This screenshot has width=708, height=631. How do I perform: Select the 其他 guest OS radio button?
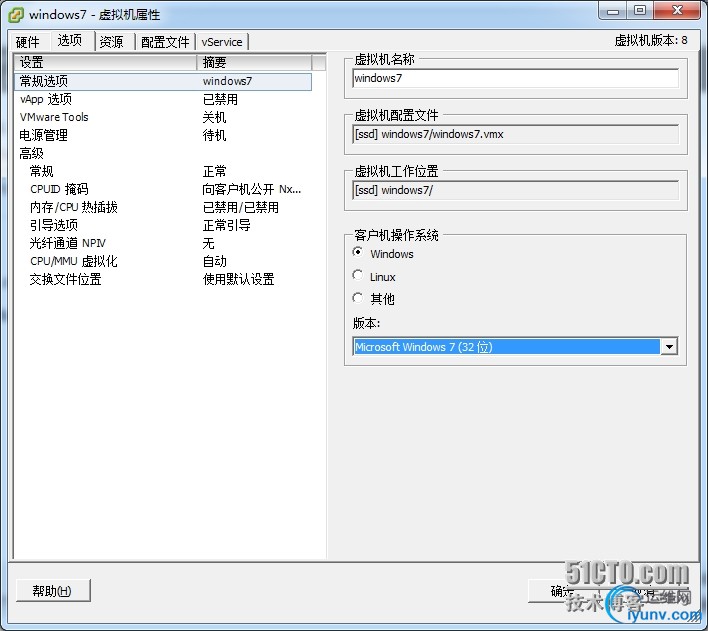pos(358,298)
